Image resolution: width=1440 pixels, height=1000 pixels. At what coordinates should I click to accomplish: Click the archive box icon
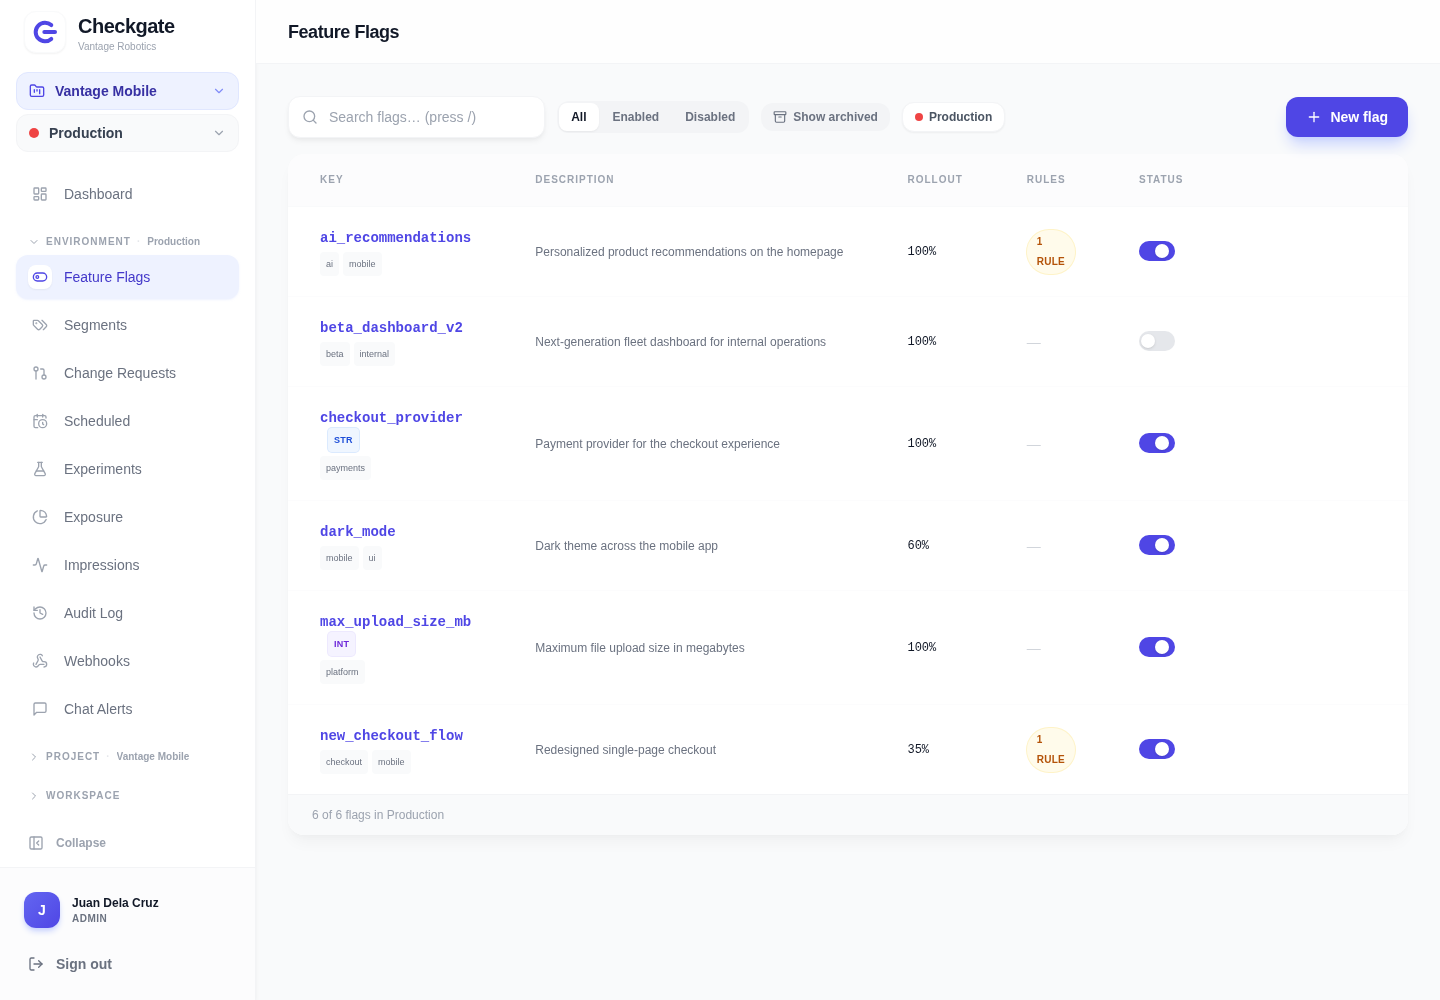[780, 117]
